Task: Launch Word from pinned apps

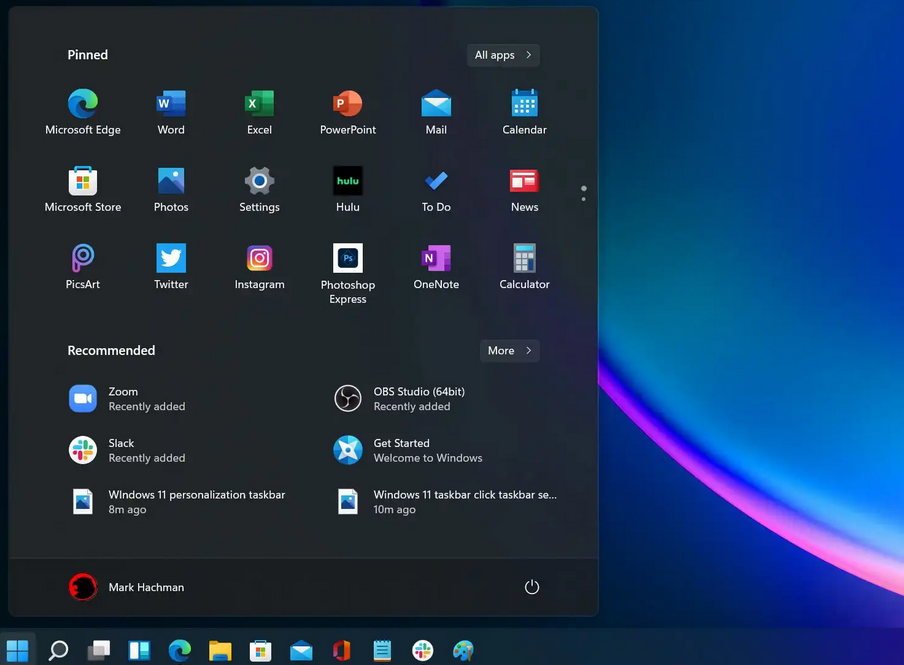Action: (x=171, y=113)
